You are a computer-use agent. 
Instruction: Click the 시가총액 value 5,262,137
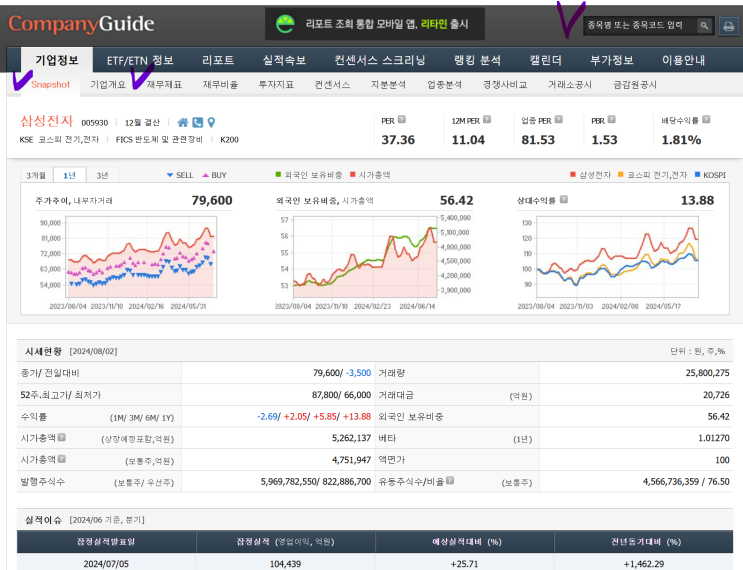point(351,438)
